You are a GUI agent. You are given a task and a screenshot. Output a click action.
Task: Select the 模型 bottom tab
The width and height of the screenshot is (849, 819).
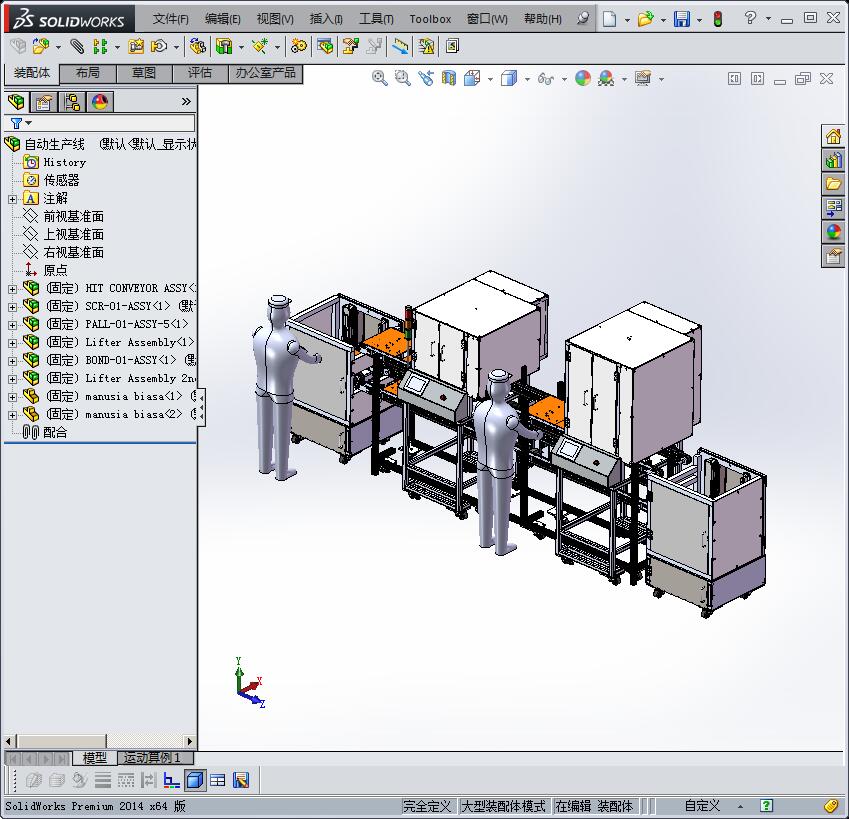click(94, 757)
